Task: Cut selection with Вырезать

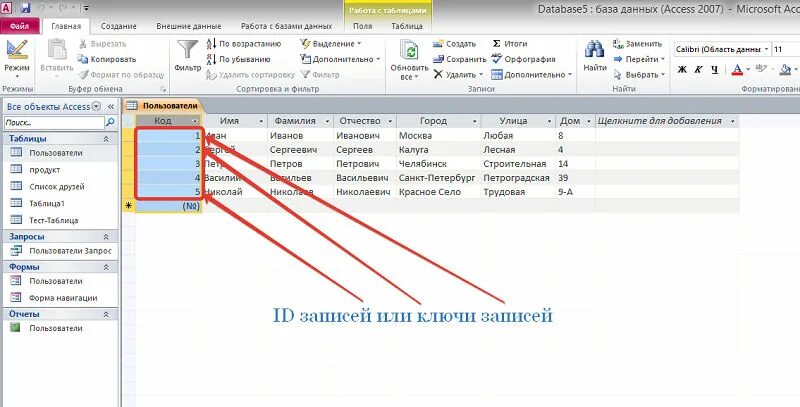Action: coord(102,44)
